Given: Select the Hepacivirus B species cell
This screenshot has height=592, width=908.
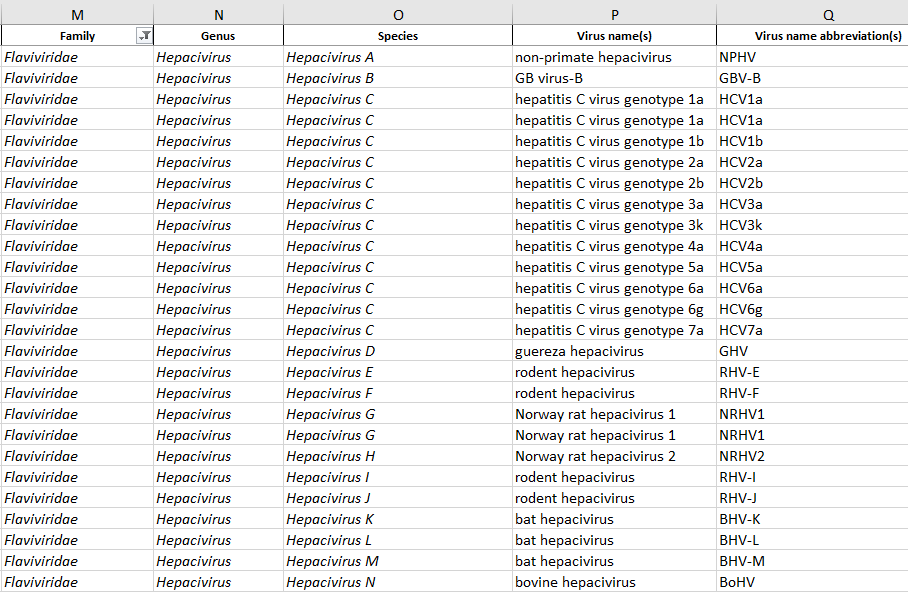Looking at the screenshot, I should (398, 78).
